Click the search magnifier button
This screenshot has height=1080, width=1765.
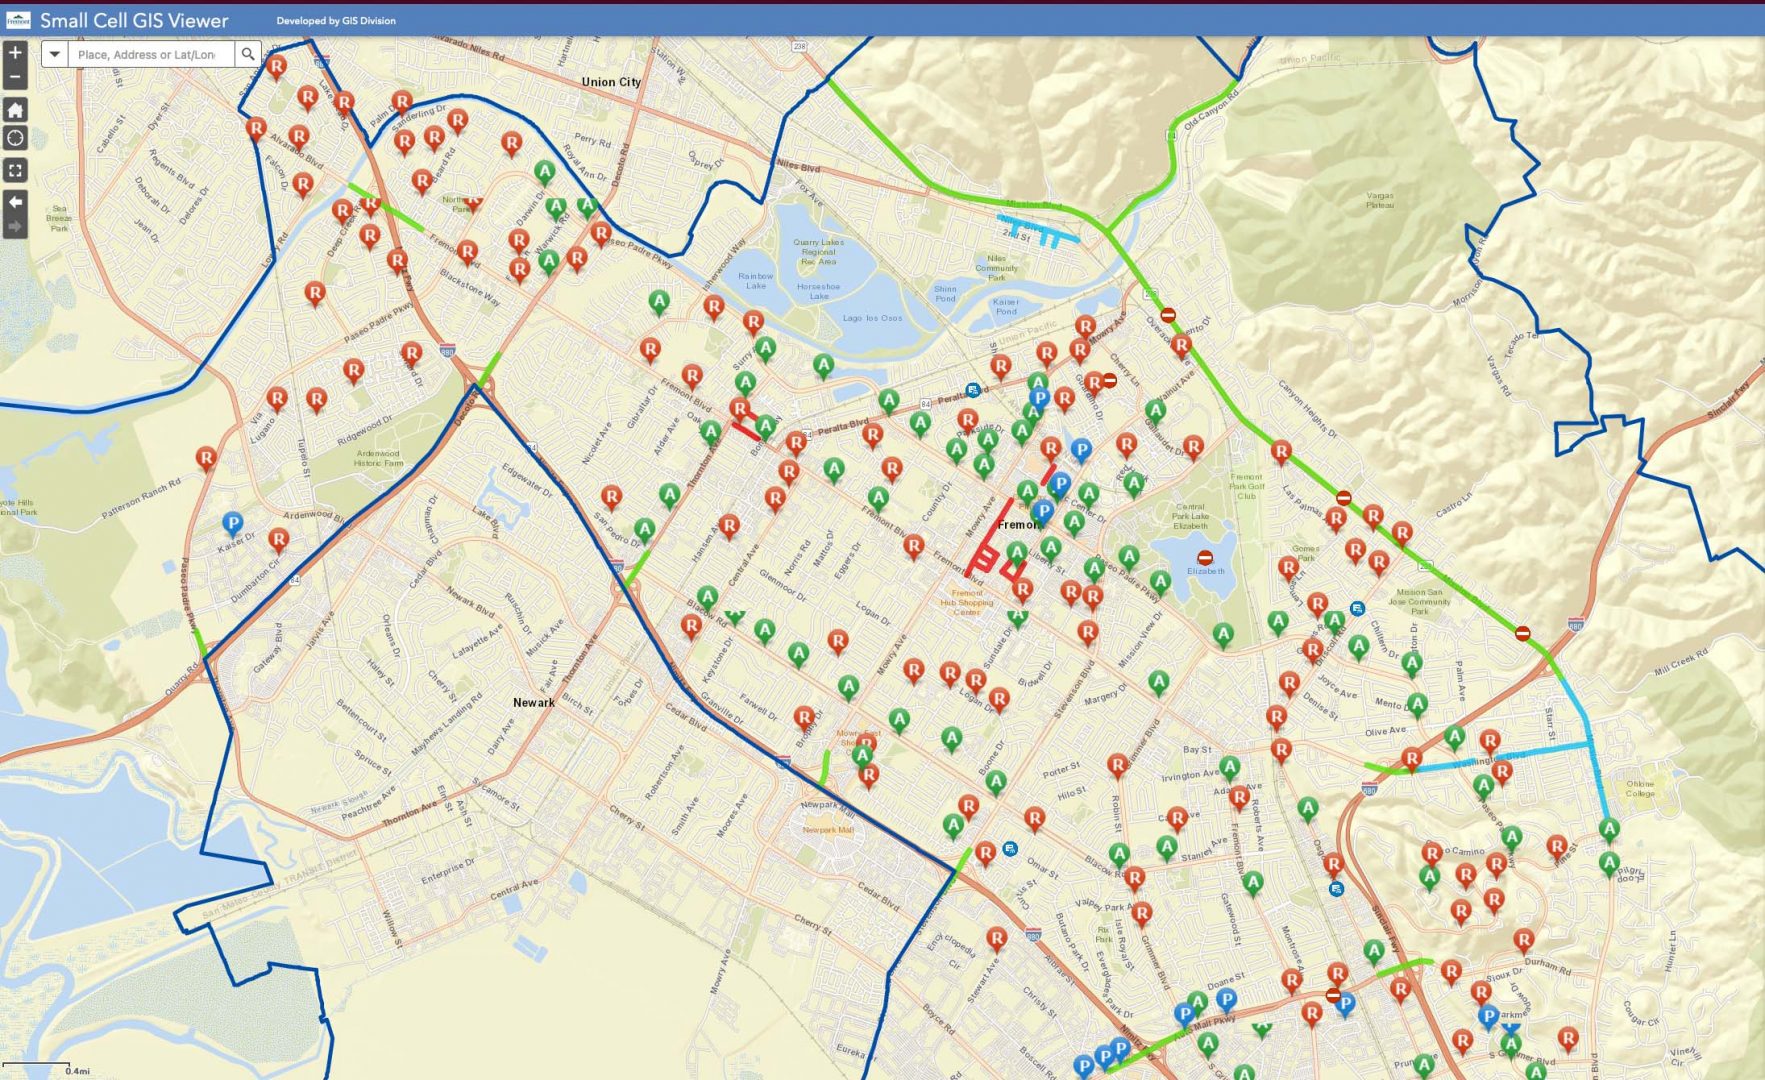[x=248, y=54]
